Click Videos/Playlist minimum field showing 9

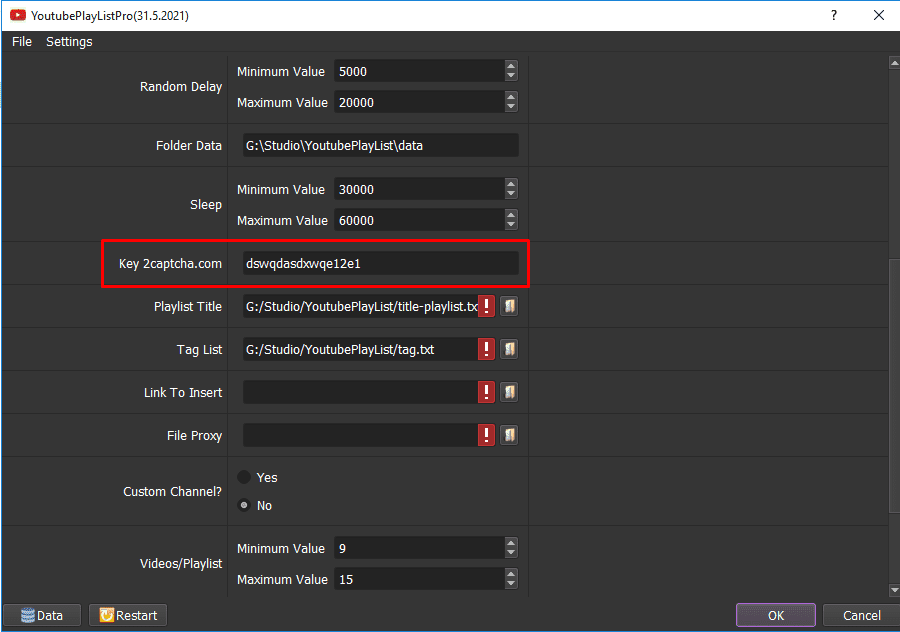pos(420,548)
